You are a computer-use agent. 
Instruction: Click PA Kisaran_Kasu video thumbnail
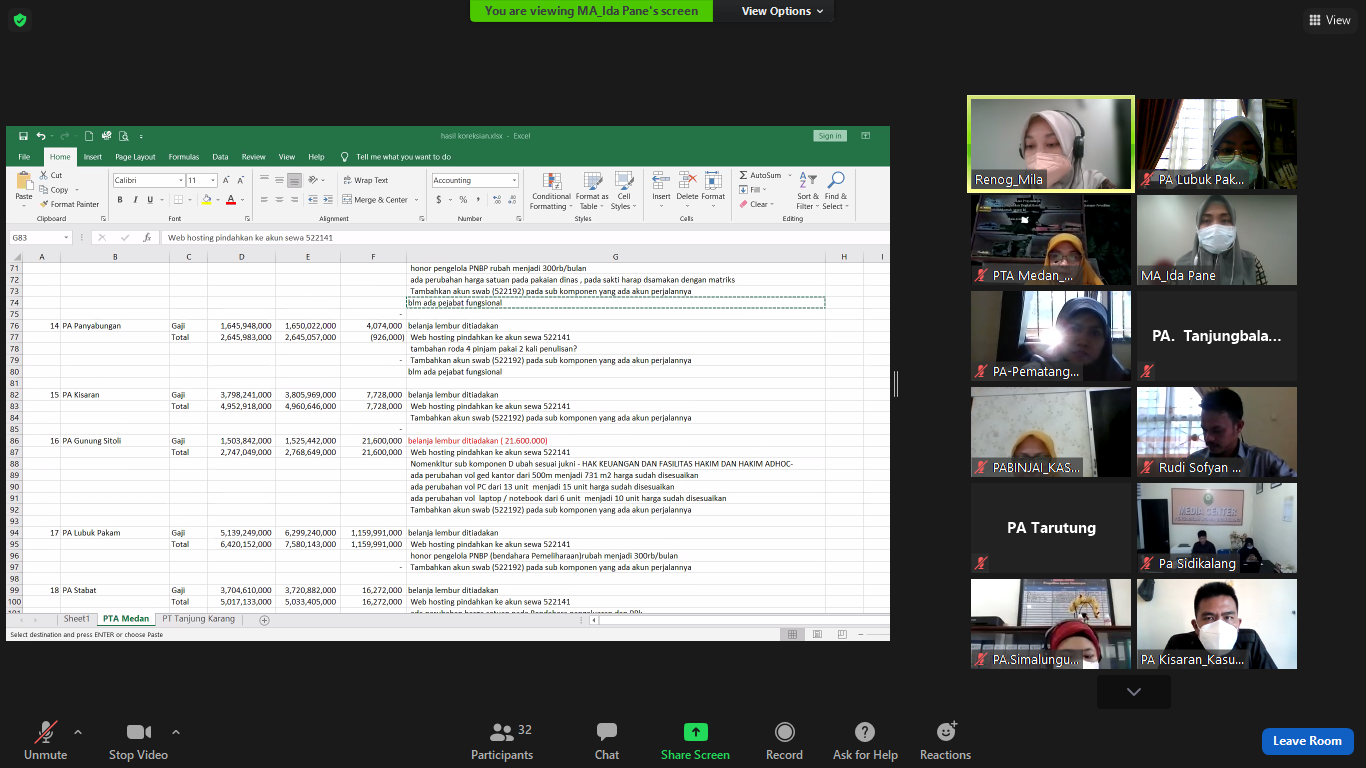[1216, 624]
